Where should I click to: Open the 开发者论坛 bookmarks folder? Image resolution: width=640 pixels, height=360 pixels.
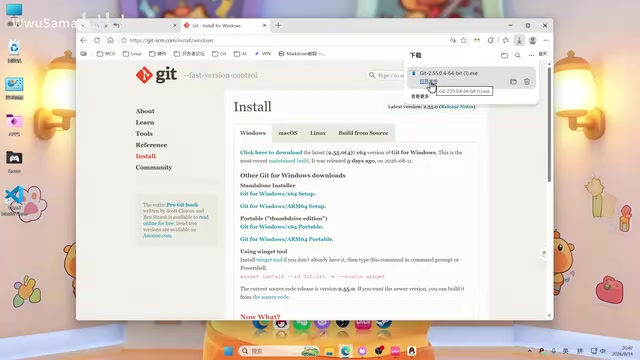(x=189, y=53)
